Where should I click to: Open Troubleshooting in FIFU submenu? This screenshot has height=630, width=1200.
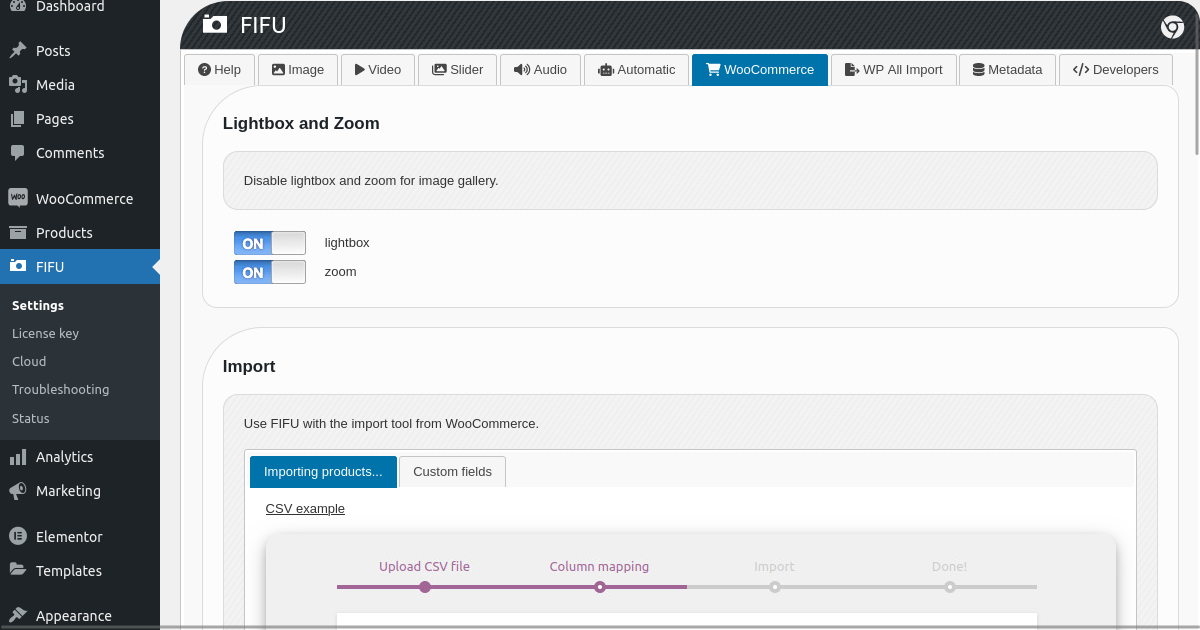point(60,390)
